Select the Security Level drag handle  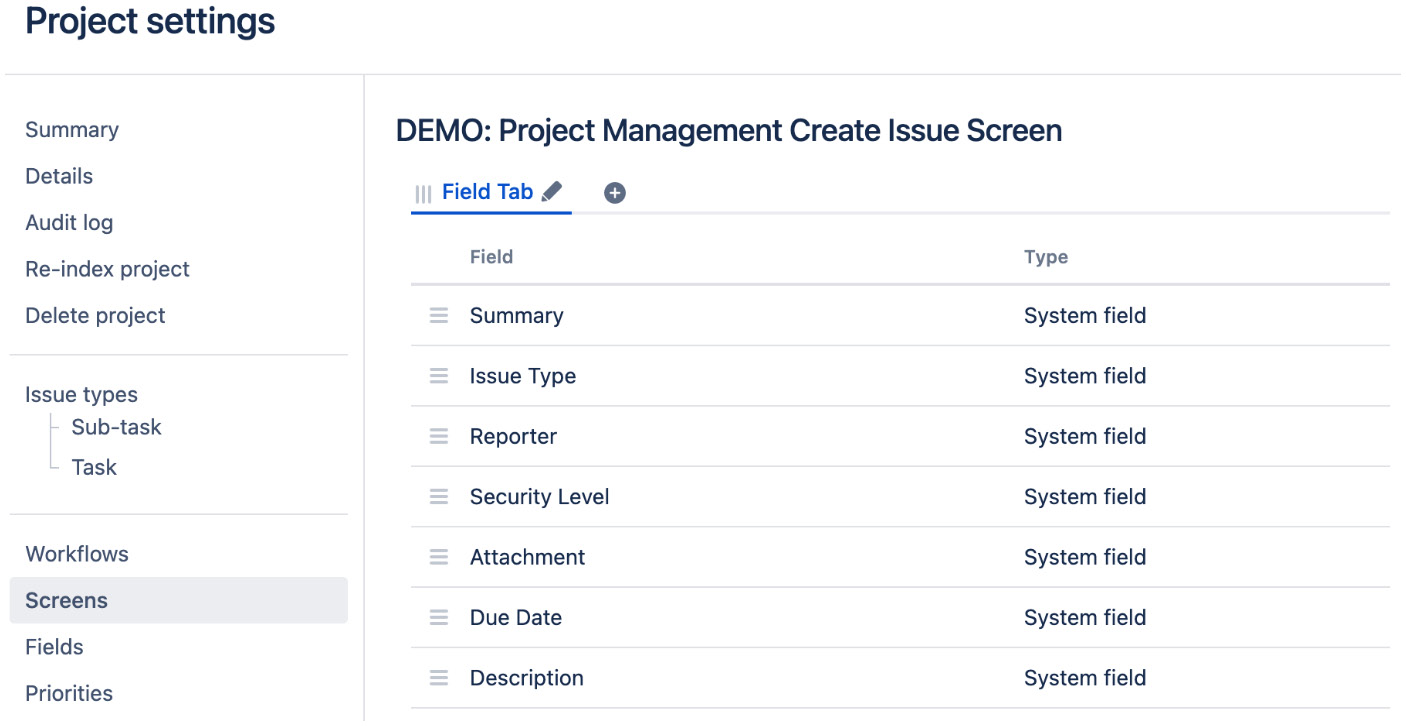437,496
